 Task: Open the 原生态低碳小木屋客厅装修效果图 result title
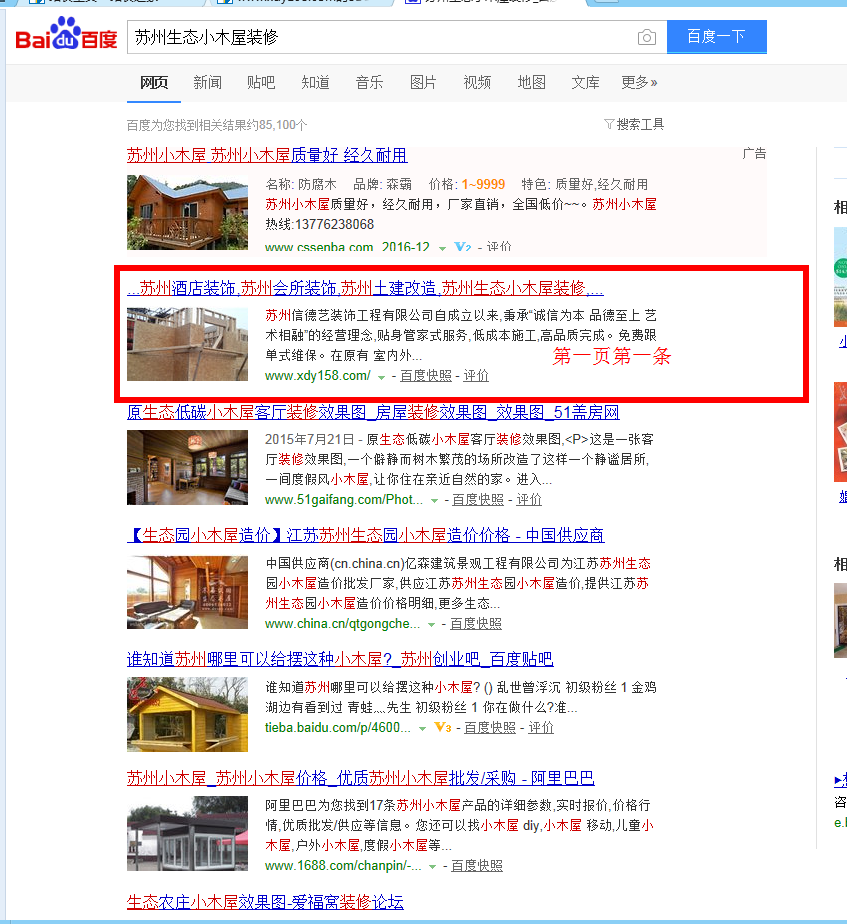(373, 412)
